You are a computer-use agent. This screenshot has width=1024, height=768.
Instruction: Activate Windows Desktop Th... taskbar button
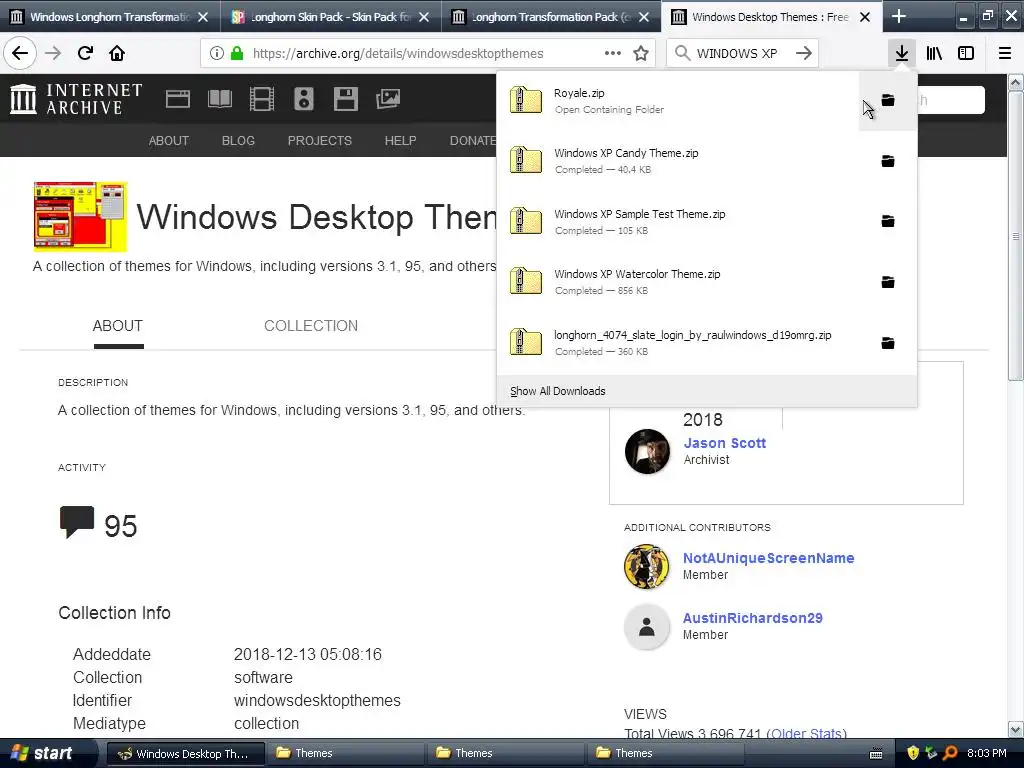185,754
